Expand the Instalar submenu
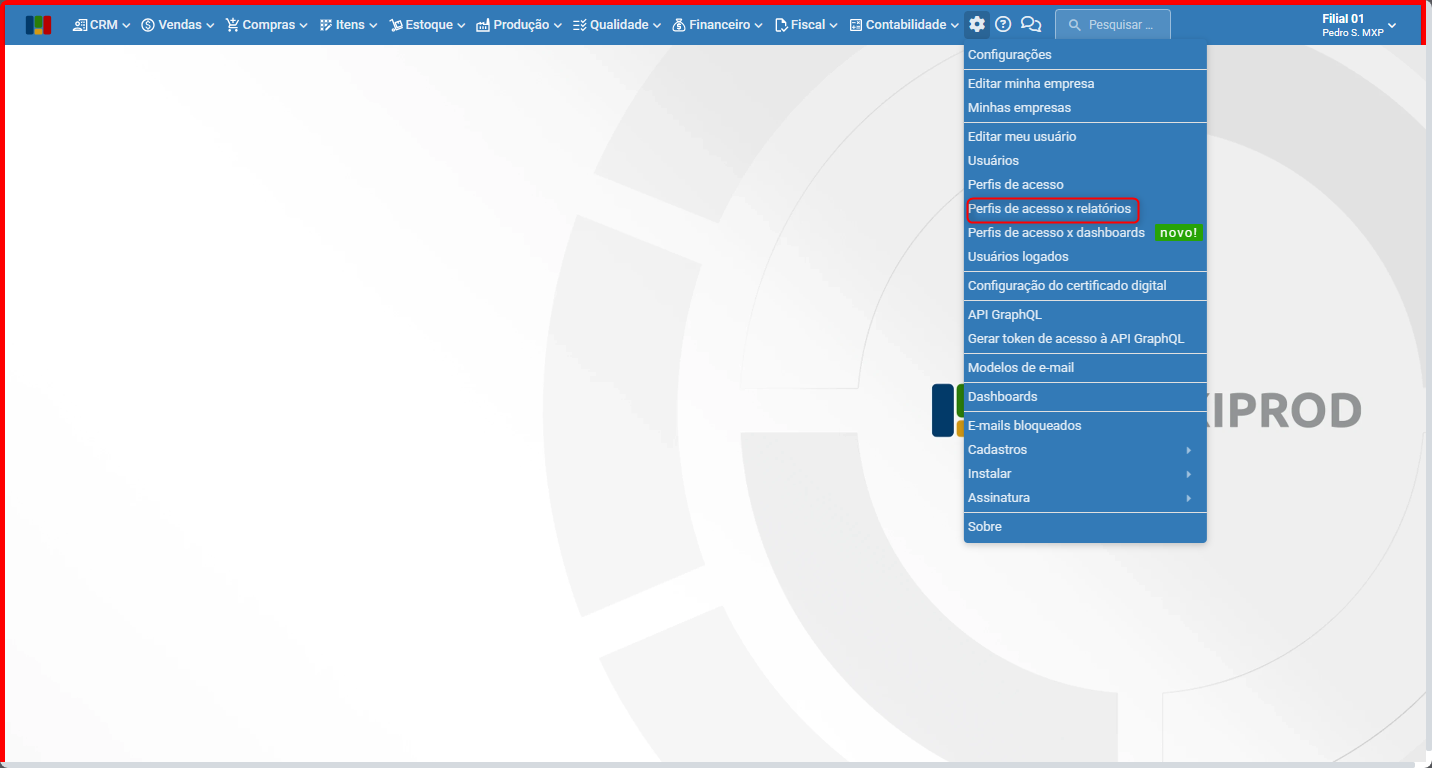This screenshot has height=768, width=1432. [x=1085, y=474]
